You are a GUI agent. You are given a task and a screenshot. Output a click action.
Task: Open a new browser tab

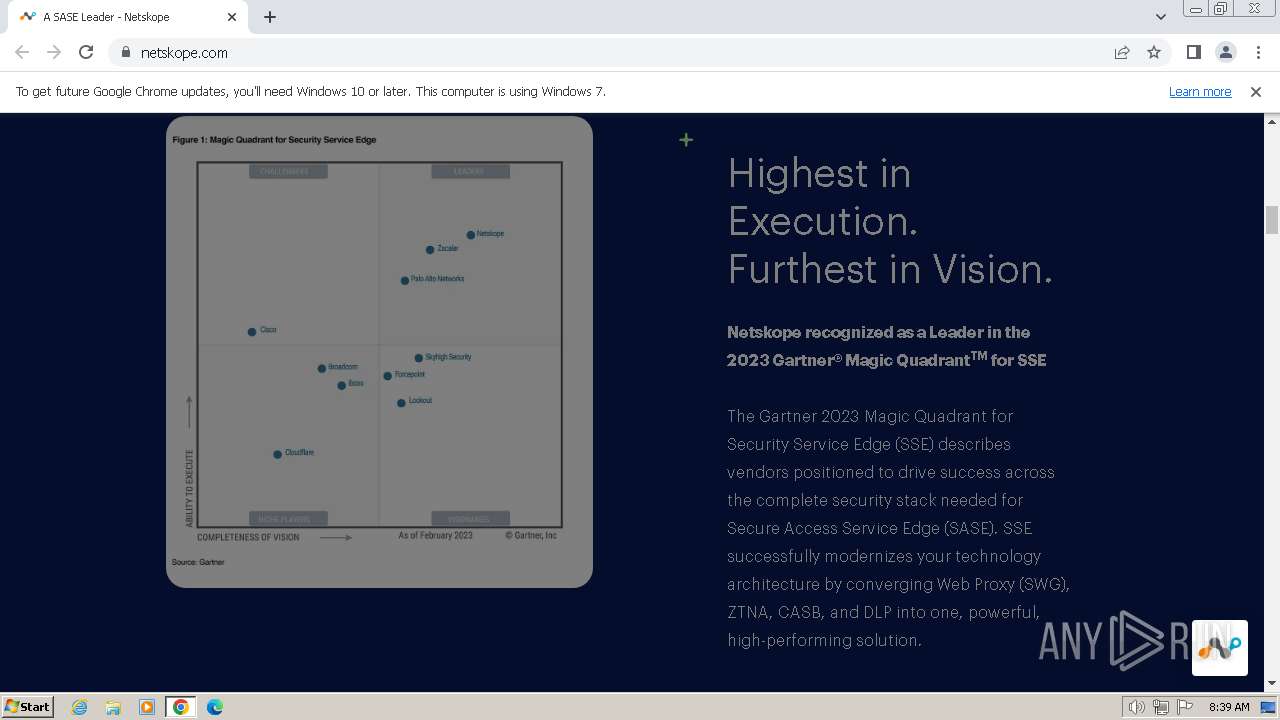[270, 17]
